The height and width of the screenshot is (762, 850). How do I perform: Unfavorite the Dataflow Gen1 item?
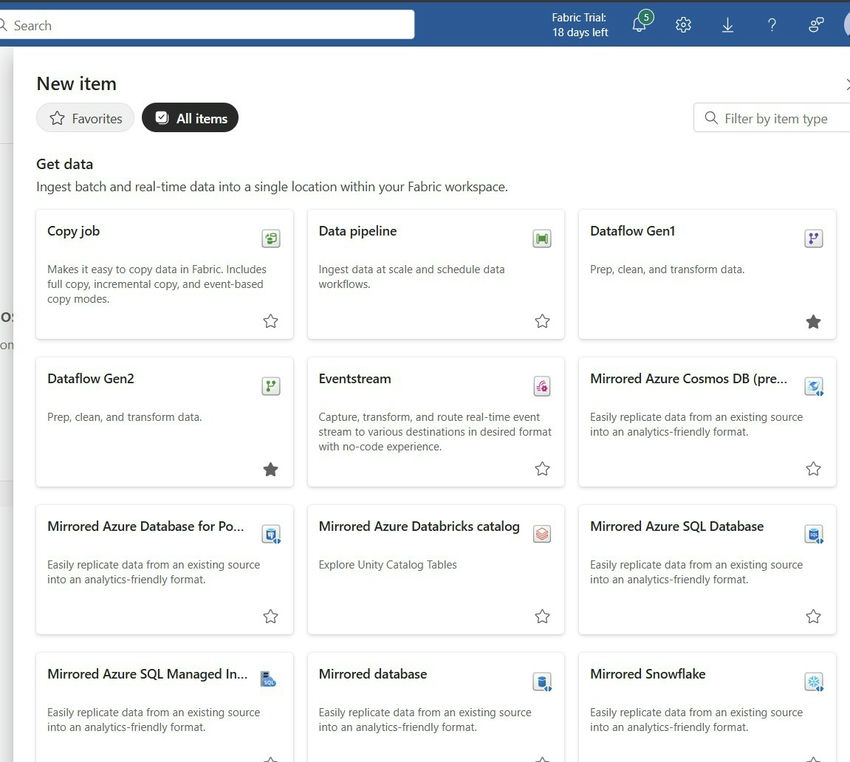[813, 321]
